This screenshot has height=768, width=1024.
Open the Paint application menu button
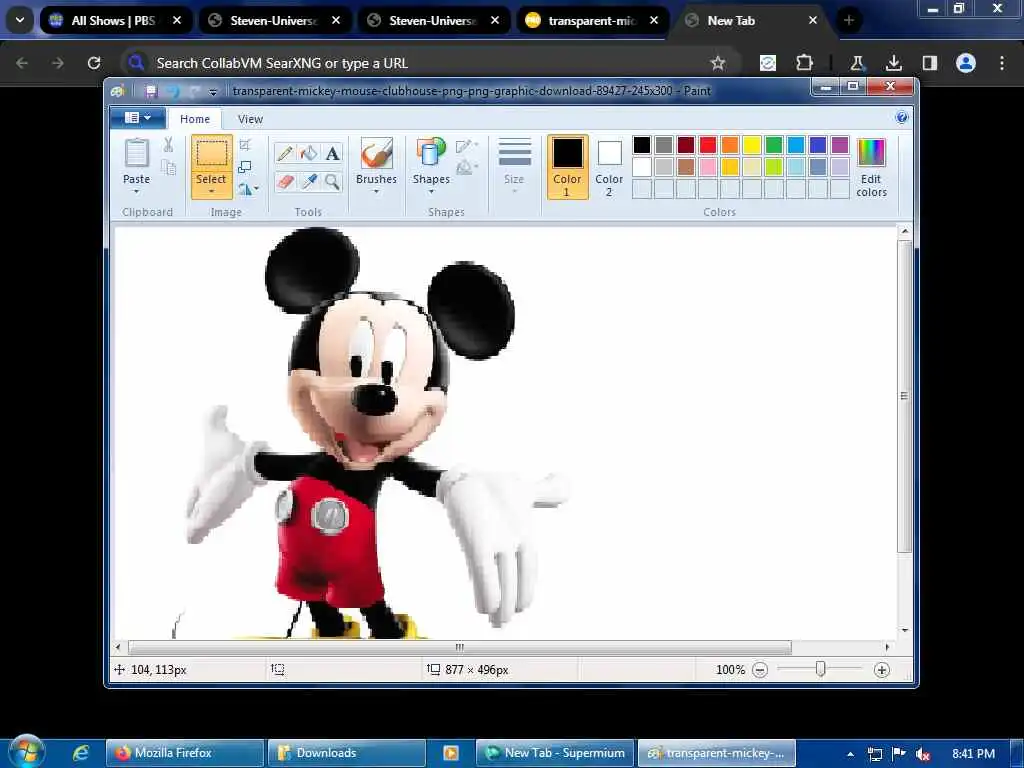point(138,118)
